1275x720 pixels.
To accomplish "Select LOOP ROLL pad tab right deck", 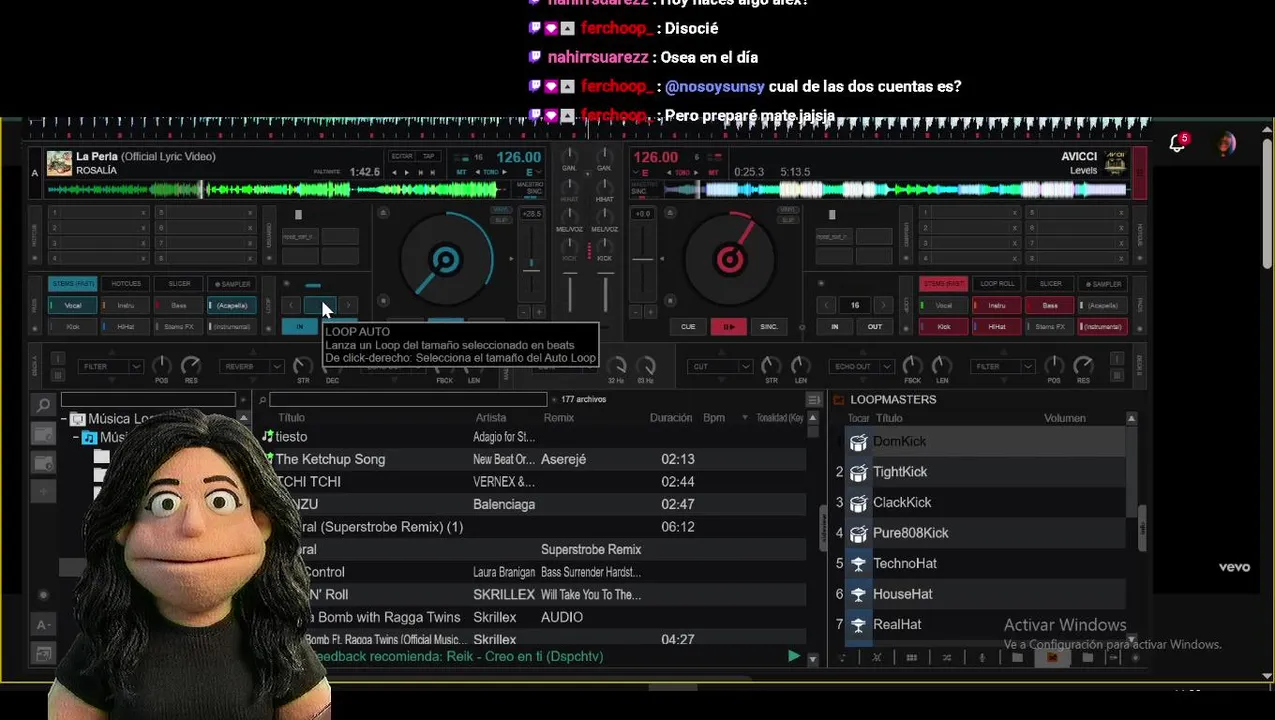I will coord(997,284).
